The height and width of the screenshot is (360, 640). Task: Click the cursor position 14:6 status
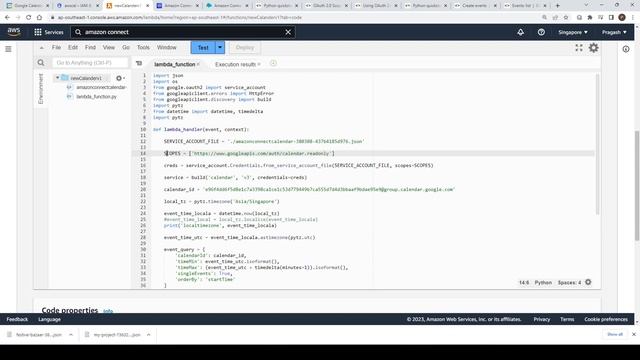[x=524, y=282]
